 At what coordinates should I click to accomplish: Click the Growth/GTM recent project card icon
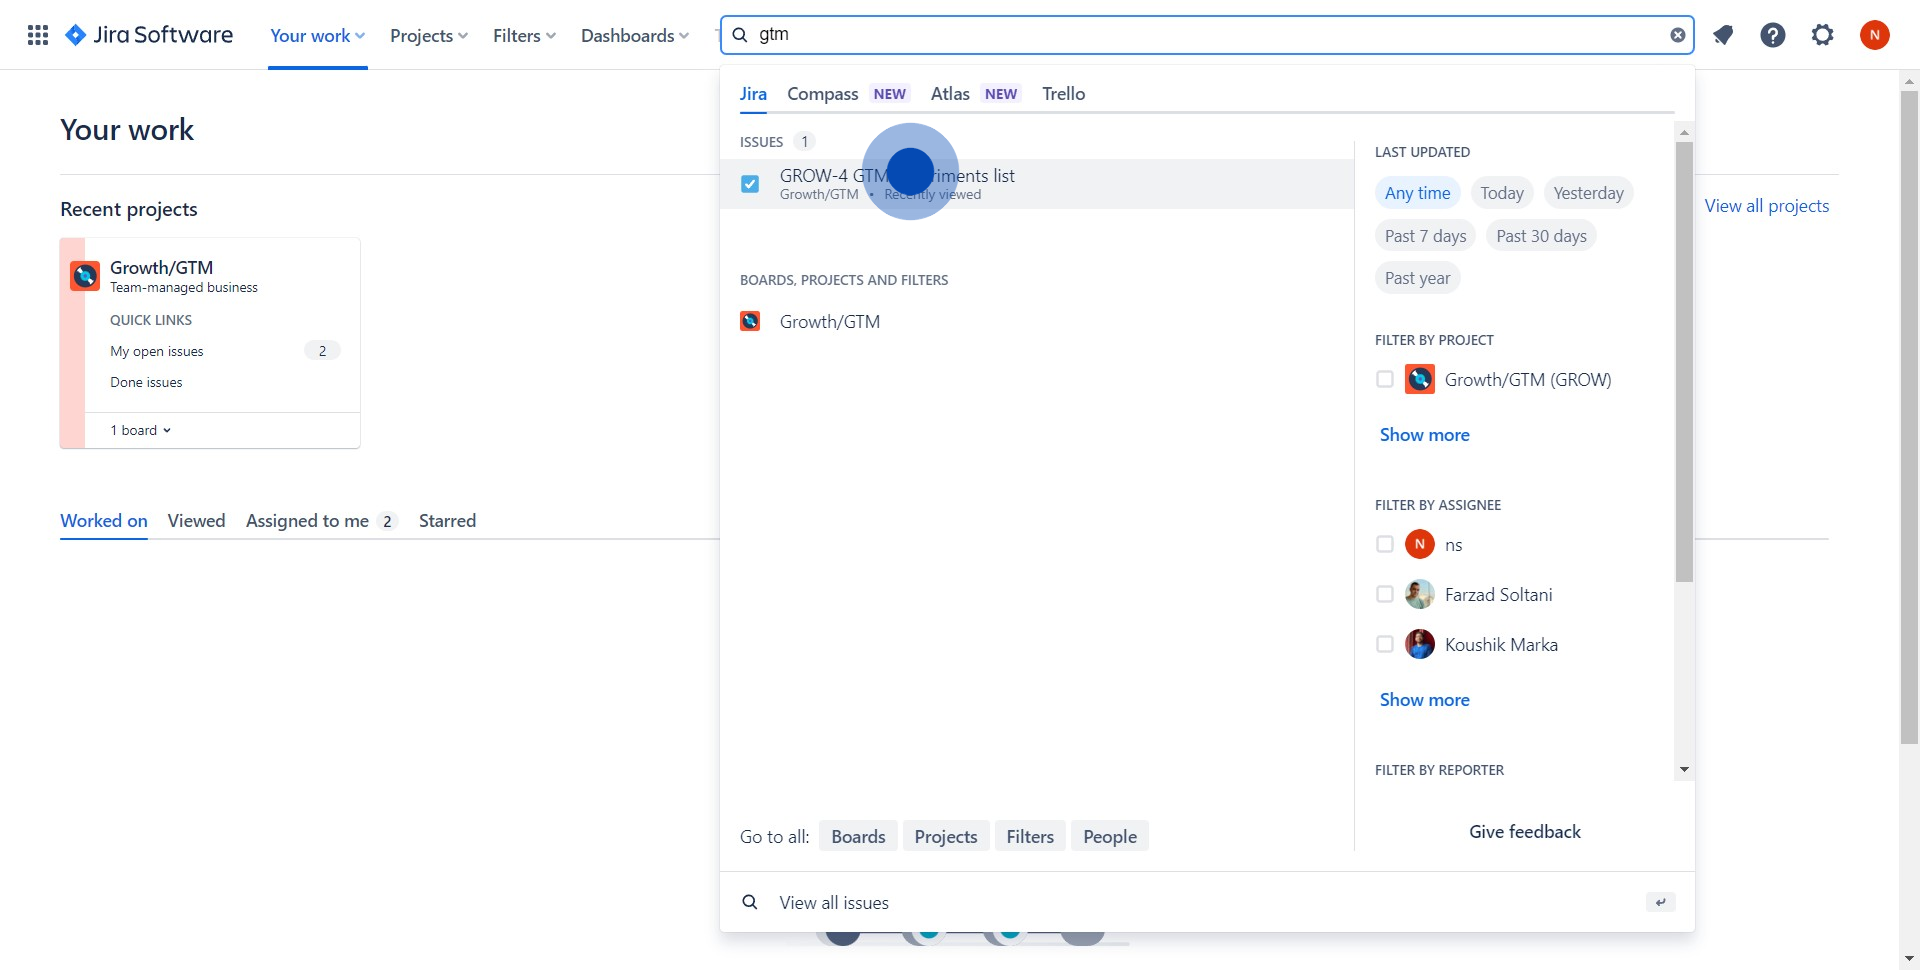85,275
